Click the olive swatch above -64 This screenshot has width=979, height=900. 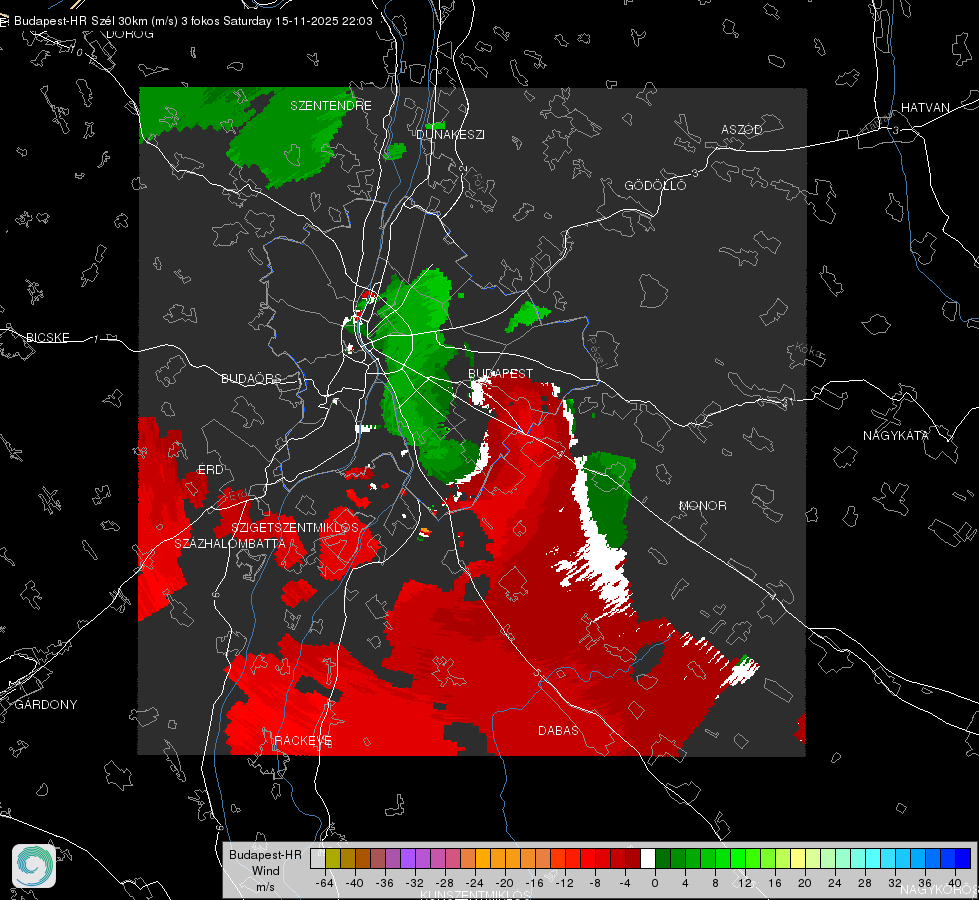click(333, 859)
